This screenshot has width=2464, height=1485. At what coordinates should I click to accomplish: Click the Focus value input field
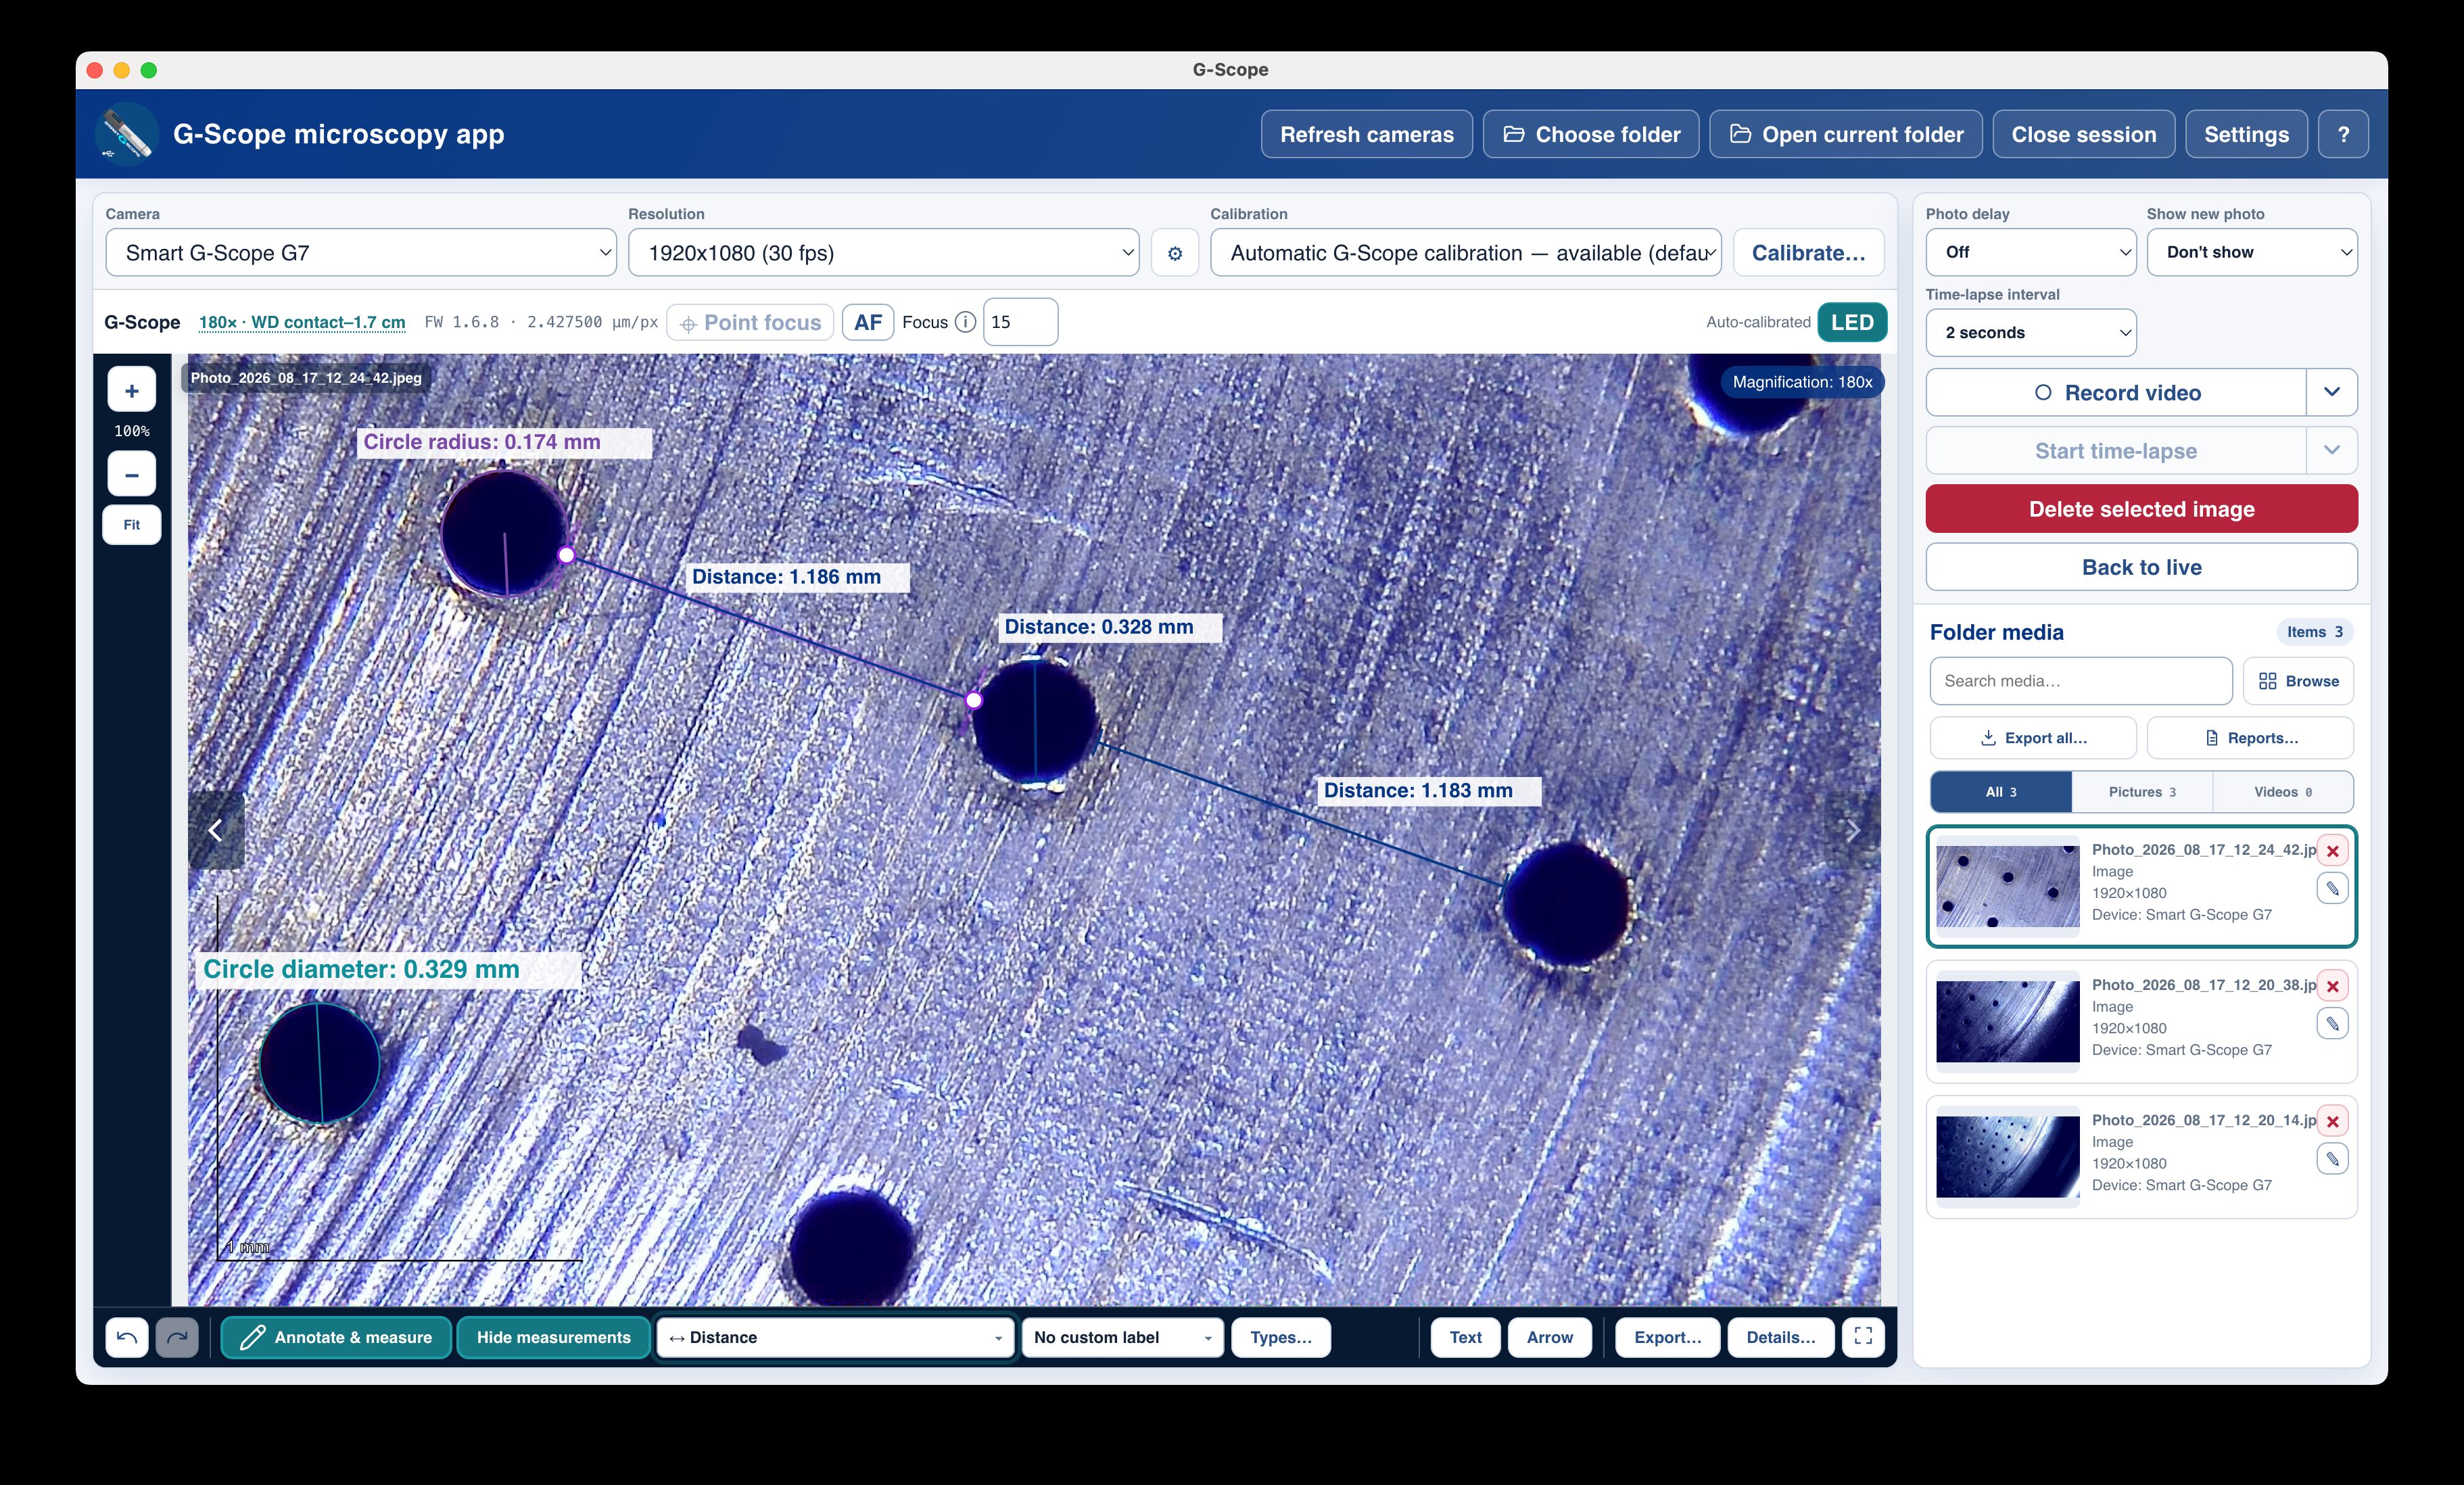click(x=1020, y=322)
